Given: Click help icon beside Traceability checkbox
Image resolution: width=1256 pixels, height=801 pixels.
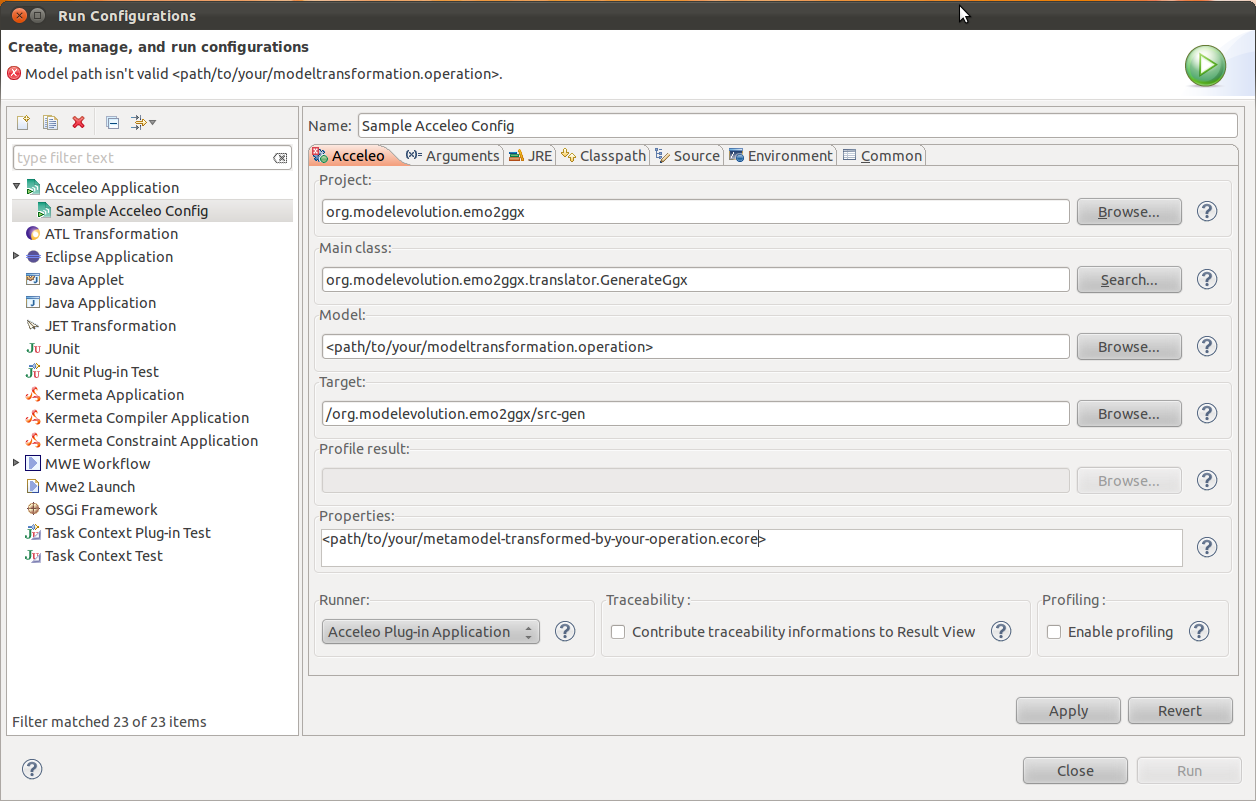Looking at the screenshot, I should coord(1000,631).
